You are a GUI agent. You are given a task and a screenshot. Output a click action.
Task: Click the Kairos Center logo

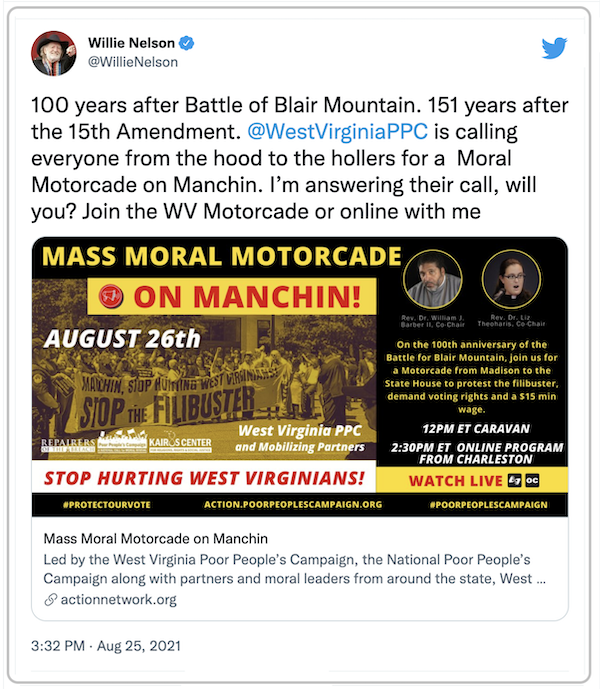(180, 444)
